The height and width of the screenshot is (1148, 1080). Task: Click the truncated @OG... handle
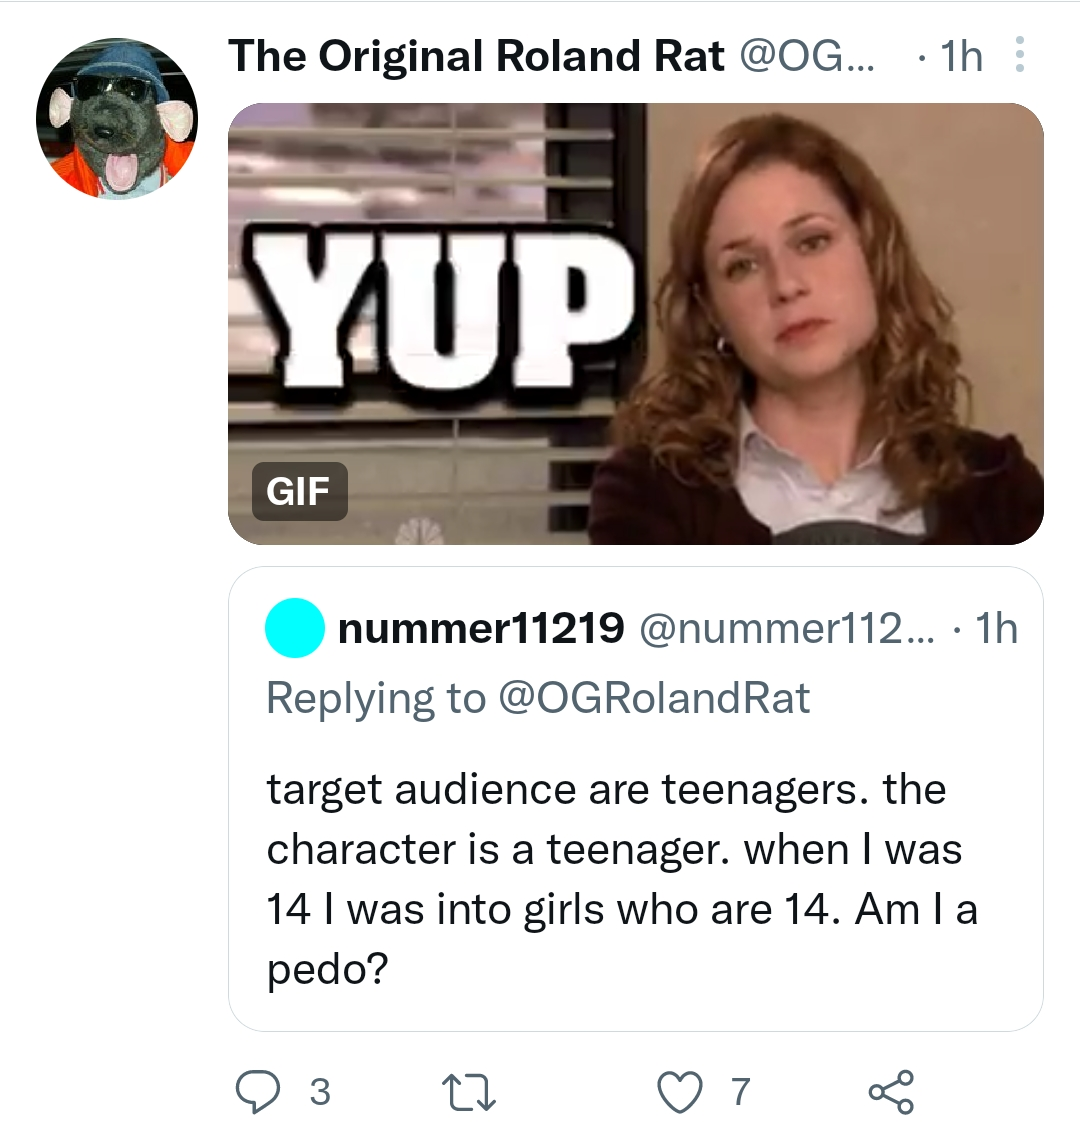point(806,56)
